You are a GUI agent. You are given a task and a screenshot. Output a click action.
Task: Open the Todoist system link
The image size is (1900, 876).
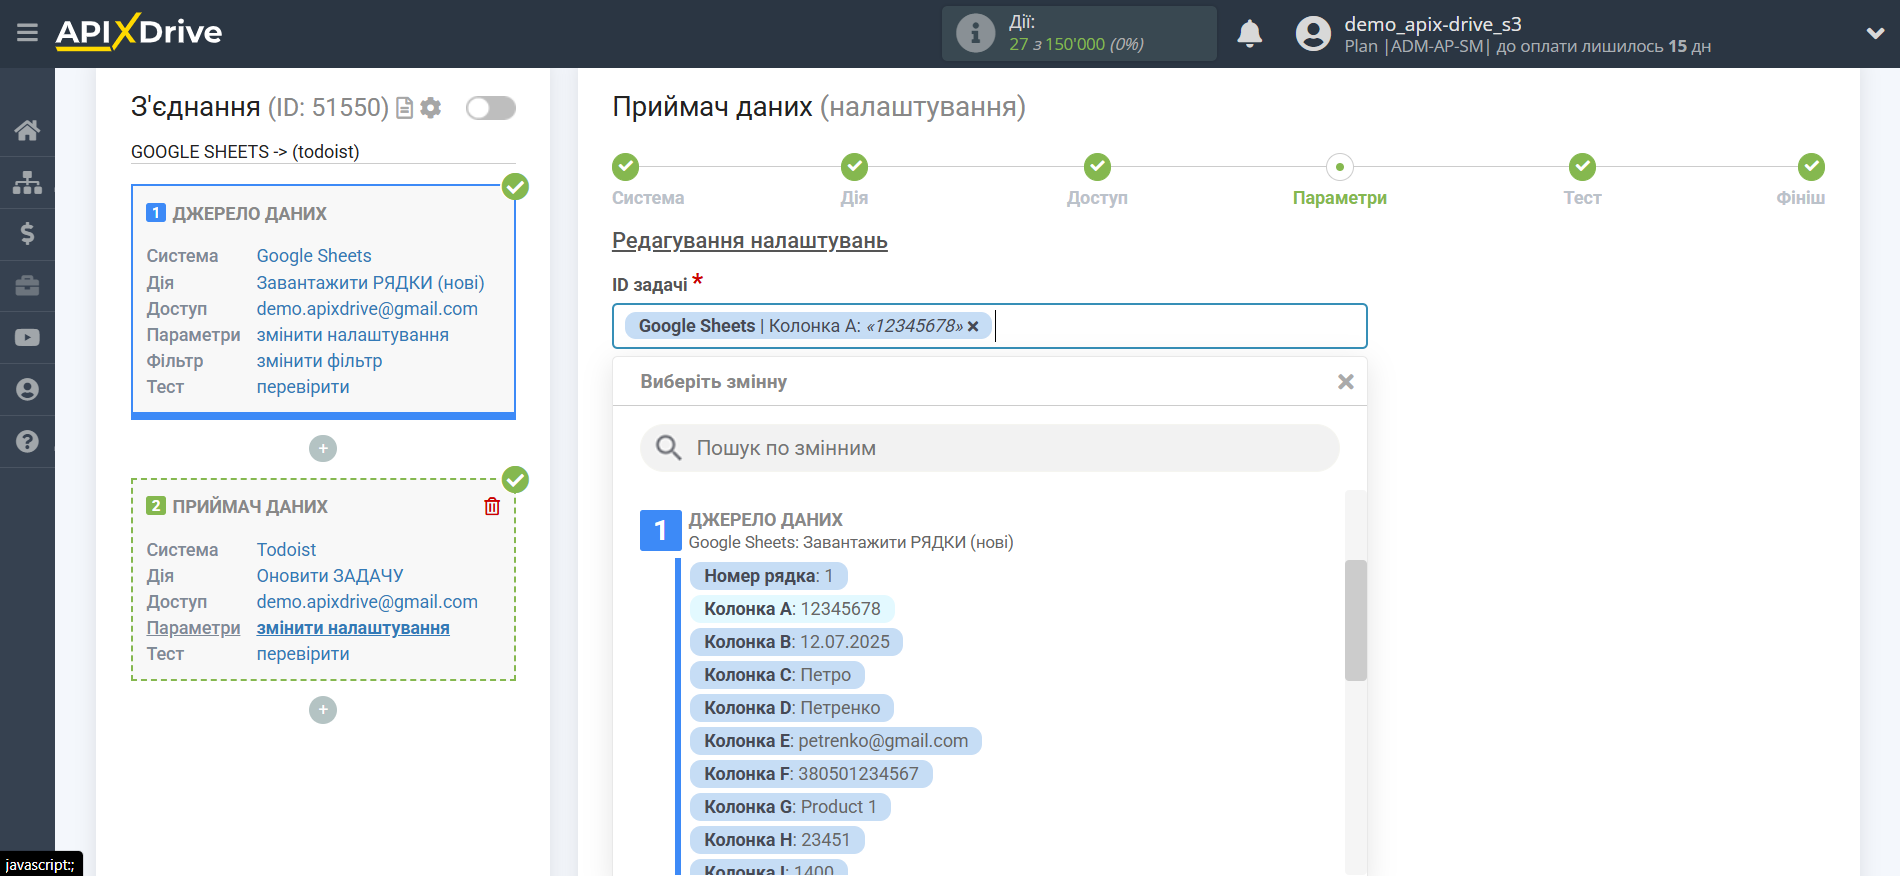[x=286, y=550]
